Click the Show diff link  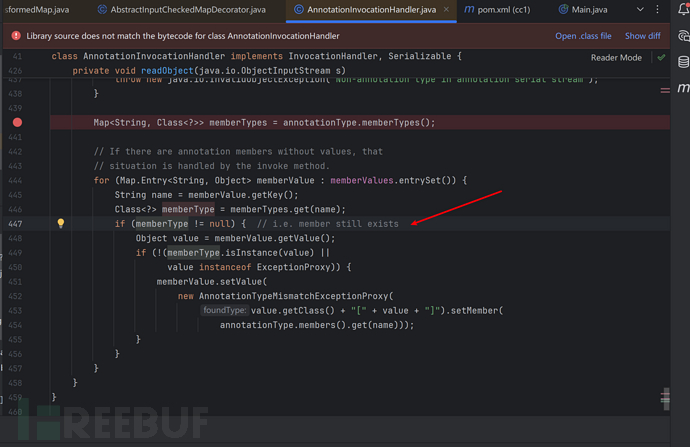point(642,36)
